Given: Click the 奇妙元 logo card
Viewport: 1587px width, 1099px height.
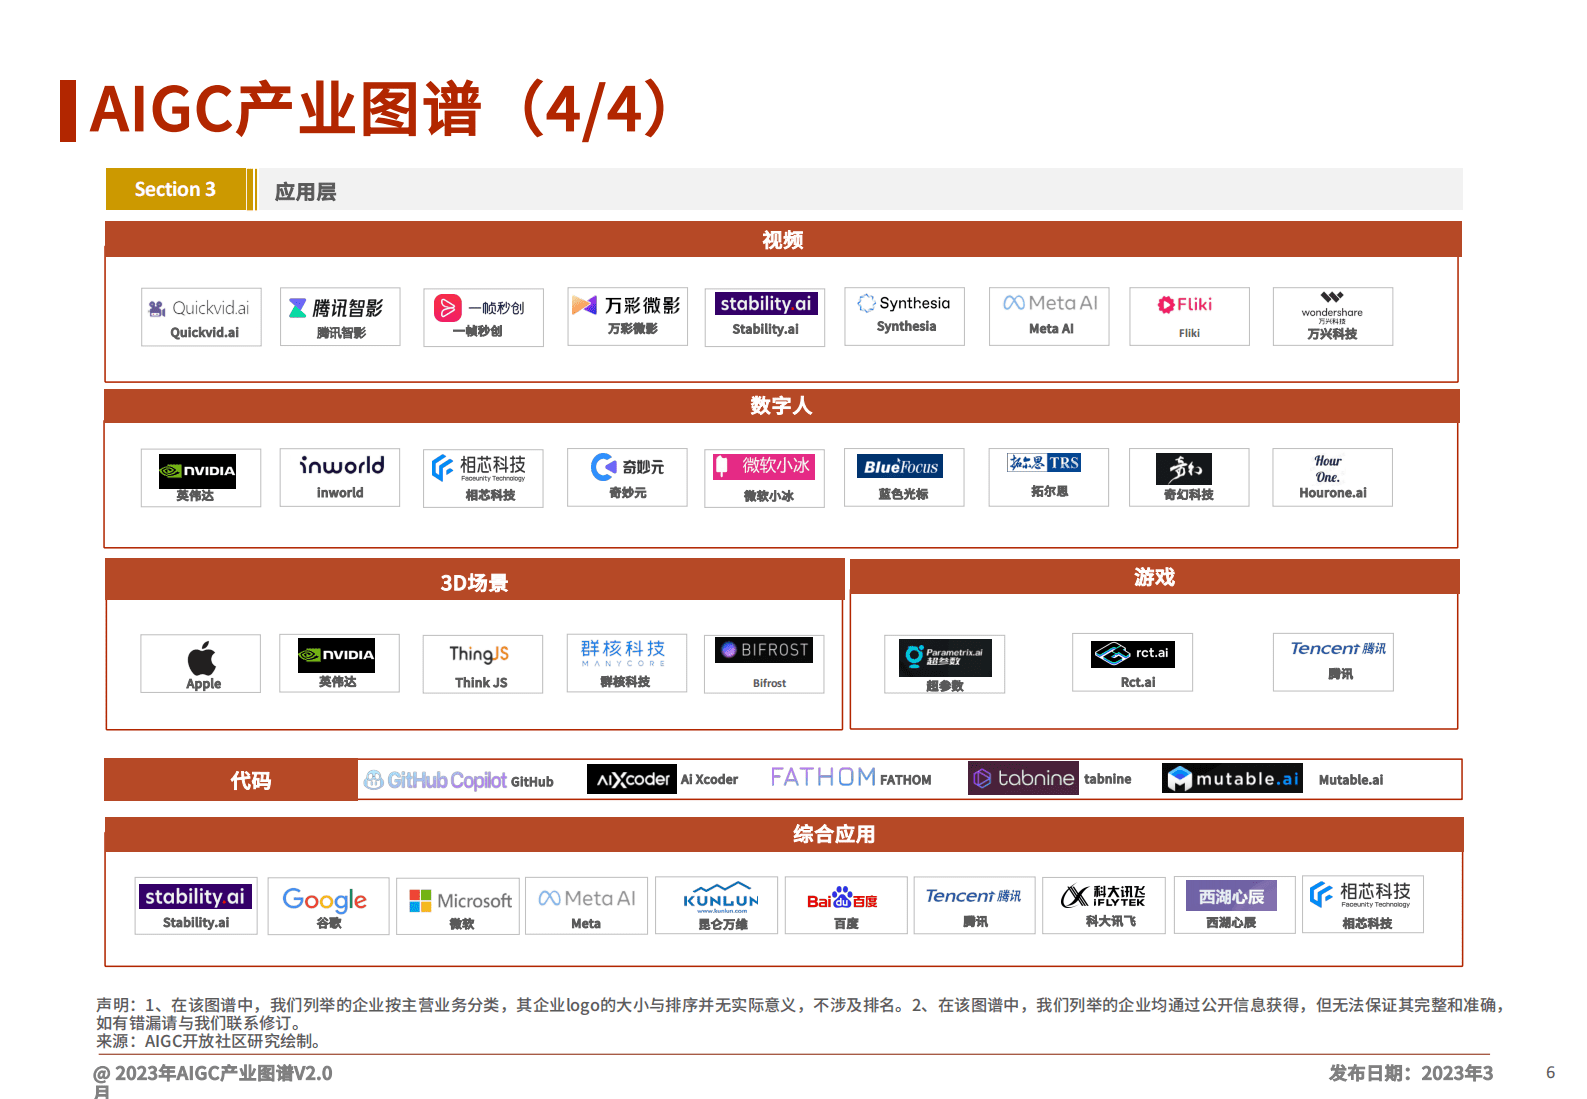Looking at the screenshot, I should (x=627, y=477).
